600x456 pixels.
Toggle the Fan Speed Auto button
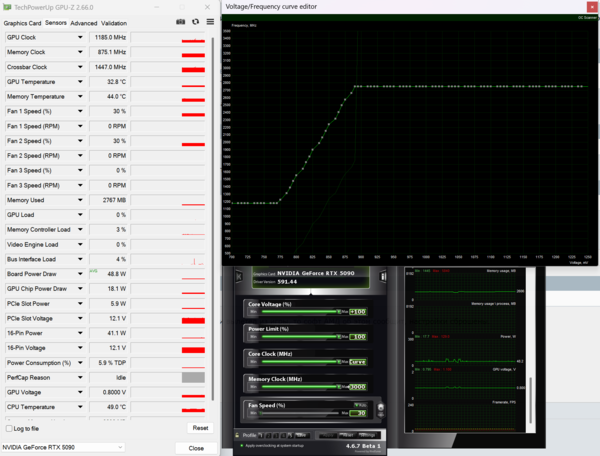point(360,405)
